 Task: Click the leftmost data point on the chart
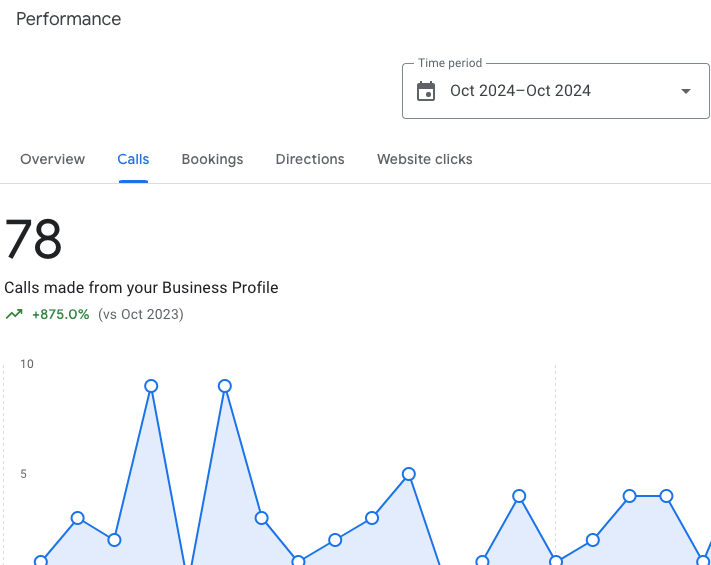[41, 562]
